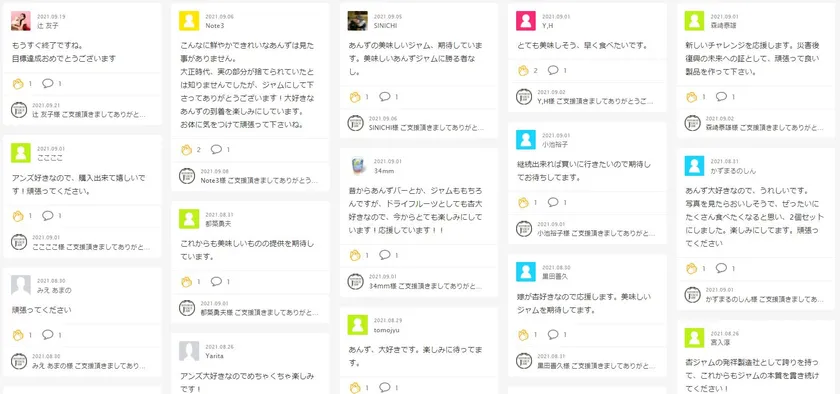
Task: Click the reply bubble icon on Y,H's comment
Action: click(x=553, y=70)
